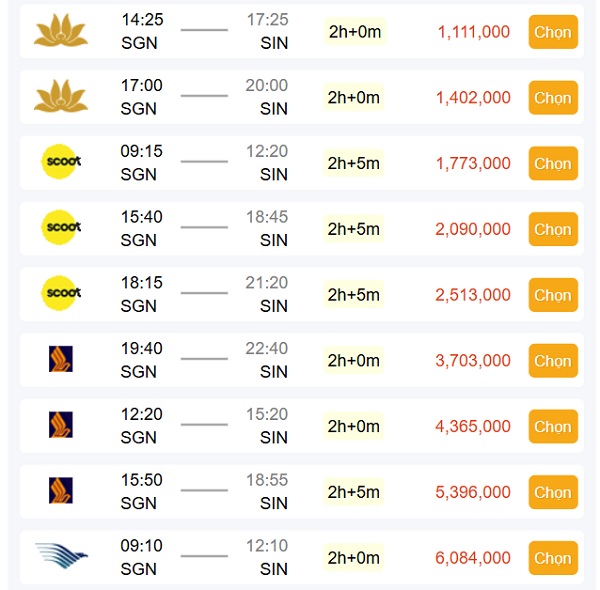Click Scoot logo on the 18:15 flight
The height and width of the screenshot is (590, 600).
click(61, 293)
